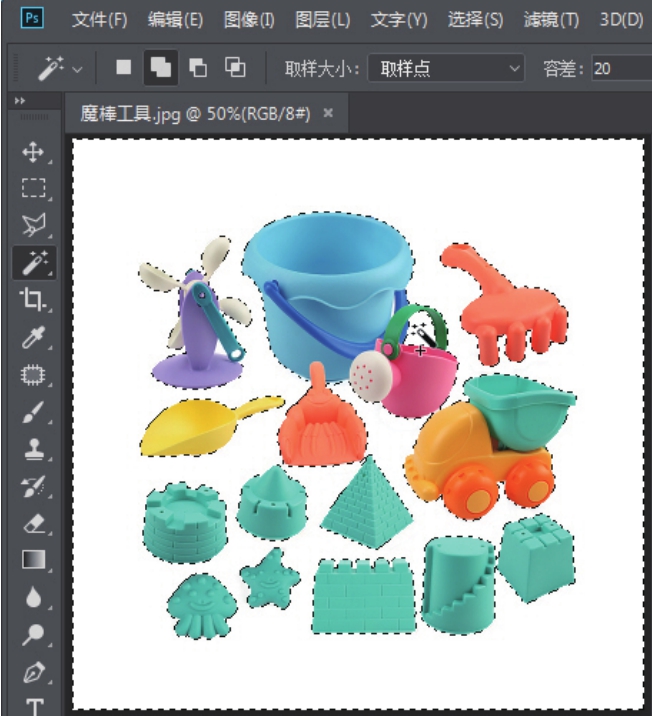The height and width of the screenshot is (716, 652).
Task: Select the Move tool
Action: 33,152
